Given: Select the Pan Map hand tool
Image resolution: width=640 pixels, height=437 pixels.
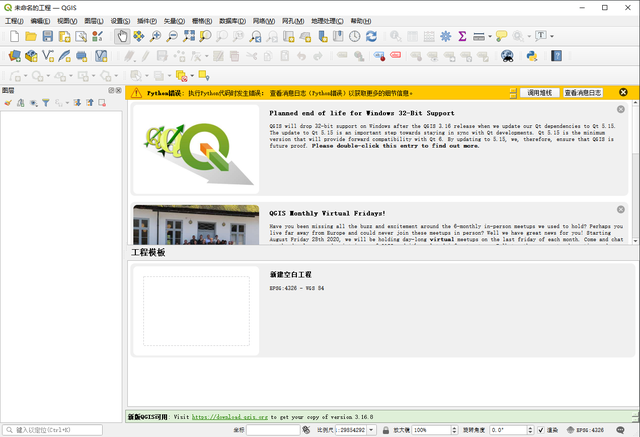Looking at the screenshot, I should click(122, 36).
